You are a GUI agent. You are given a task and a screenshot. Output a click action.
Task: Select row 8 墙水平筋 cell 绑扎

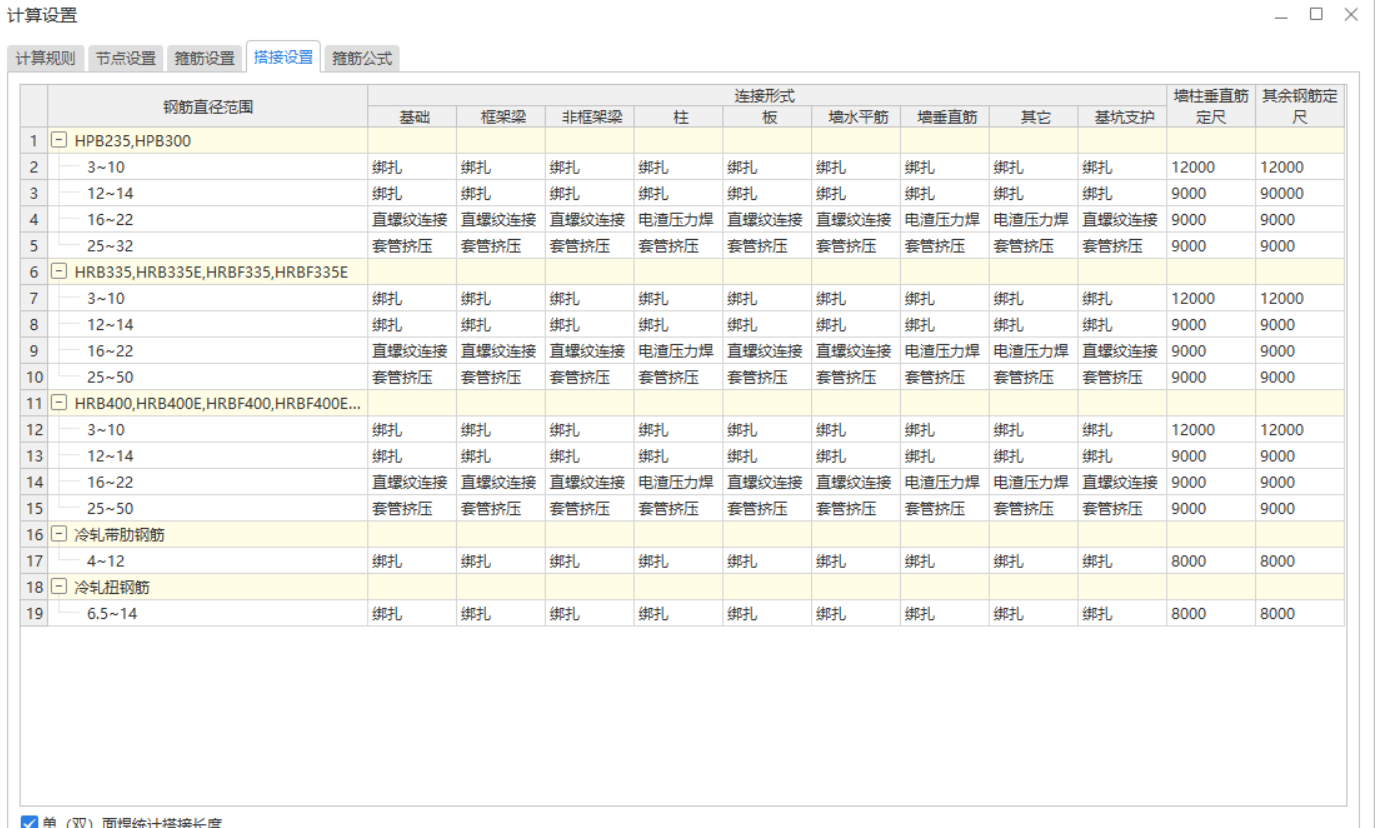(x=856, y=324)
